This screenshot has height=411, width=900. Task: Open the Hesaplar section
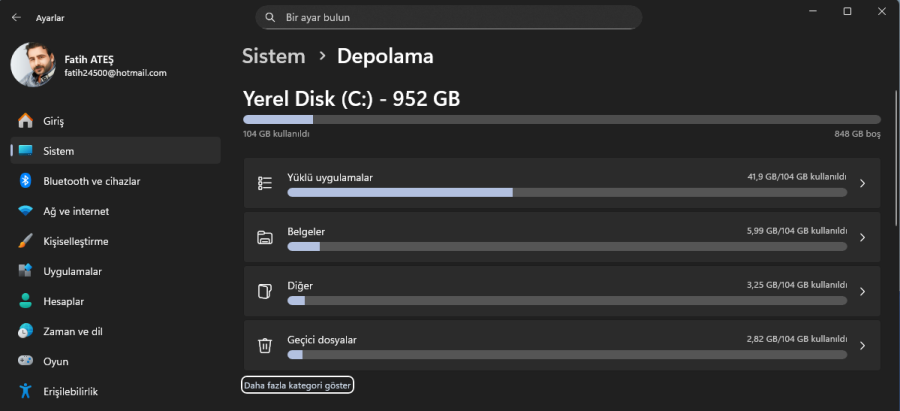coord(63,301)
